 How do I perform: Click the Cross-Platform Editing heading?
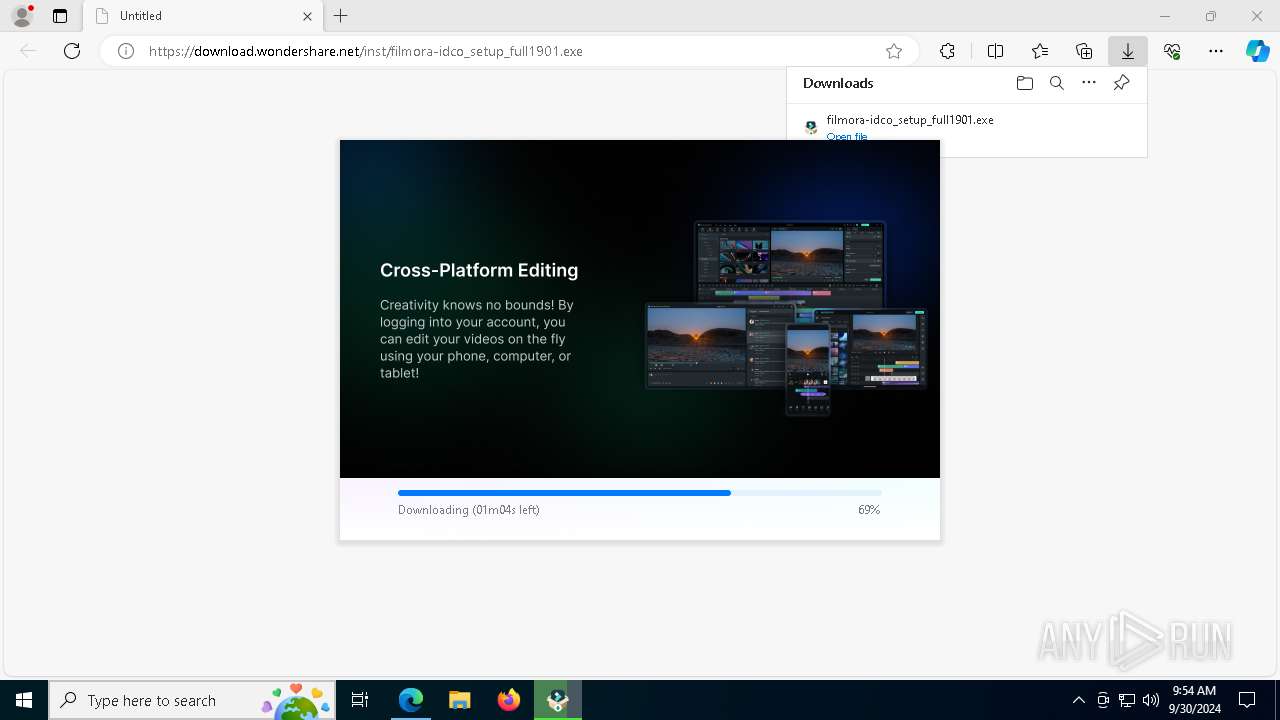pos(479,270)
